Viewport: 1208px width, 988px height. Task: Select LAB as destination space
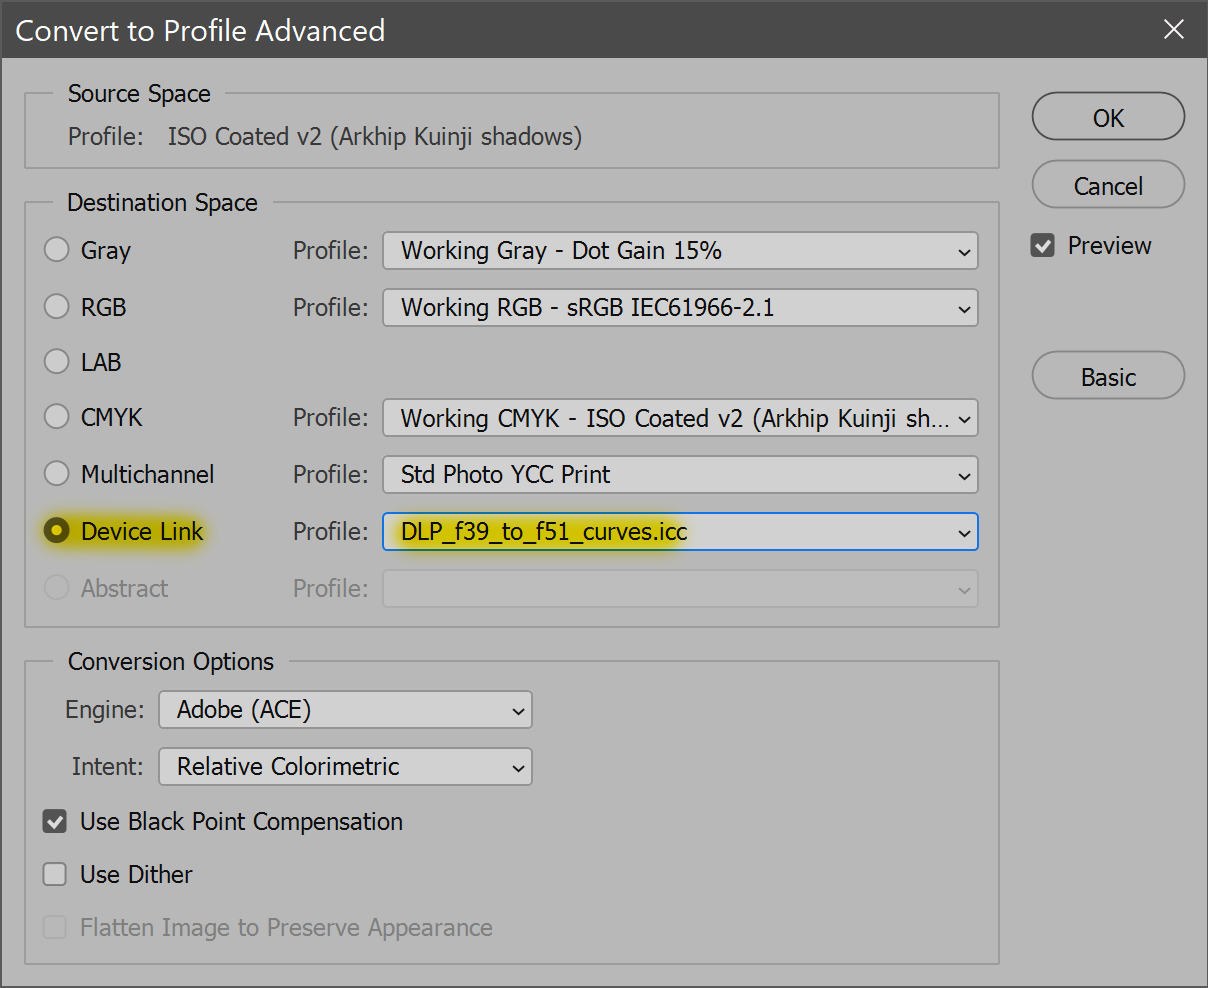tap(57, 362)
